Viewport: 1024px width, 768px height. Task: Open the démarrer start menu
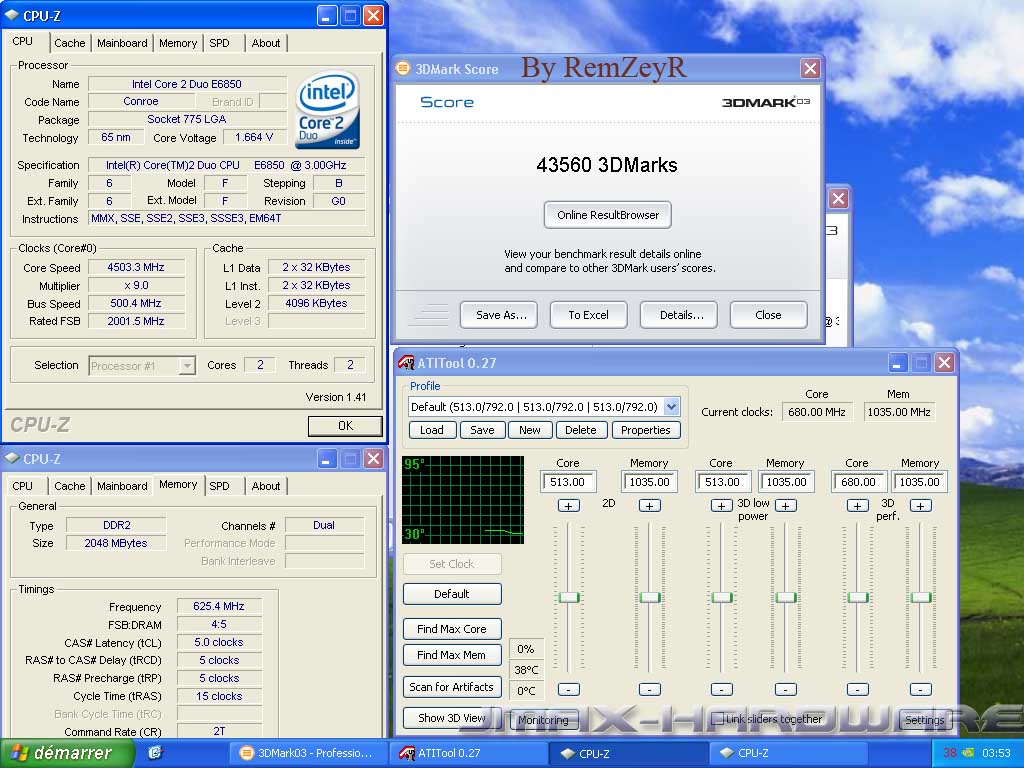(x=67, y=753)
